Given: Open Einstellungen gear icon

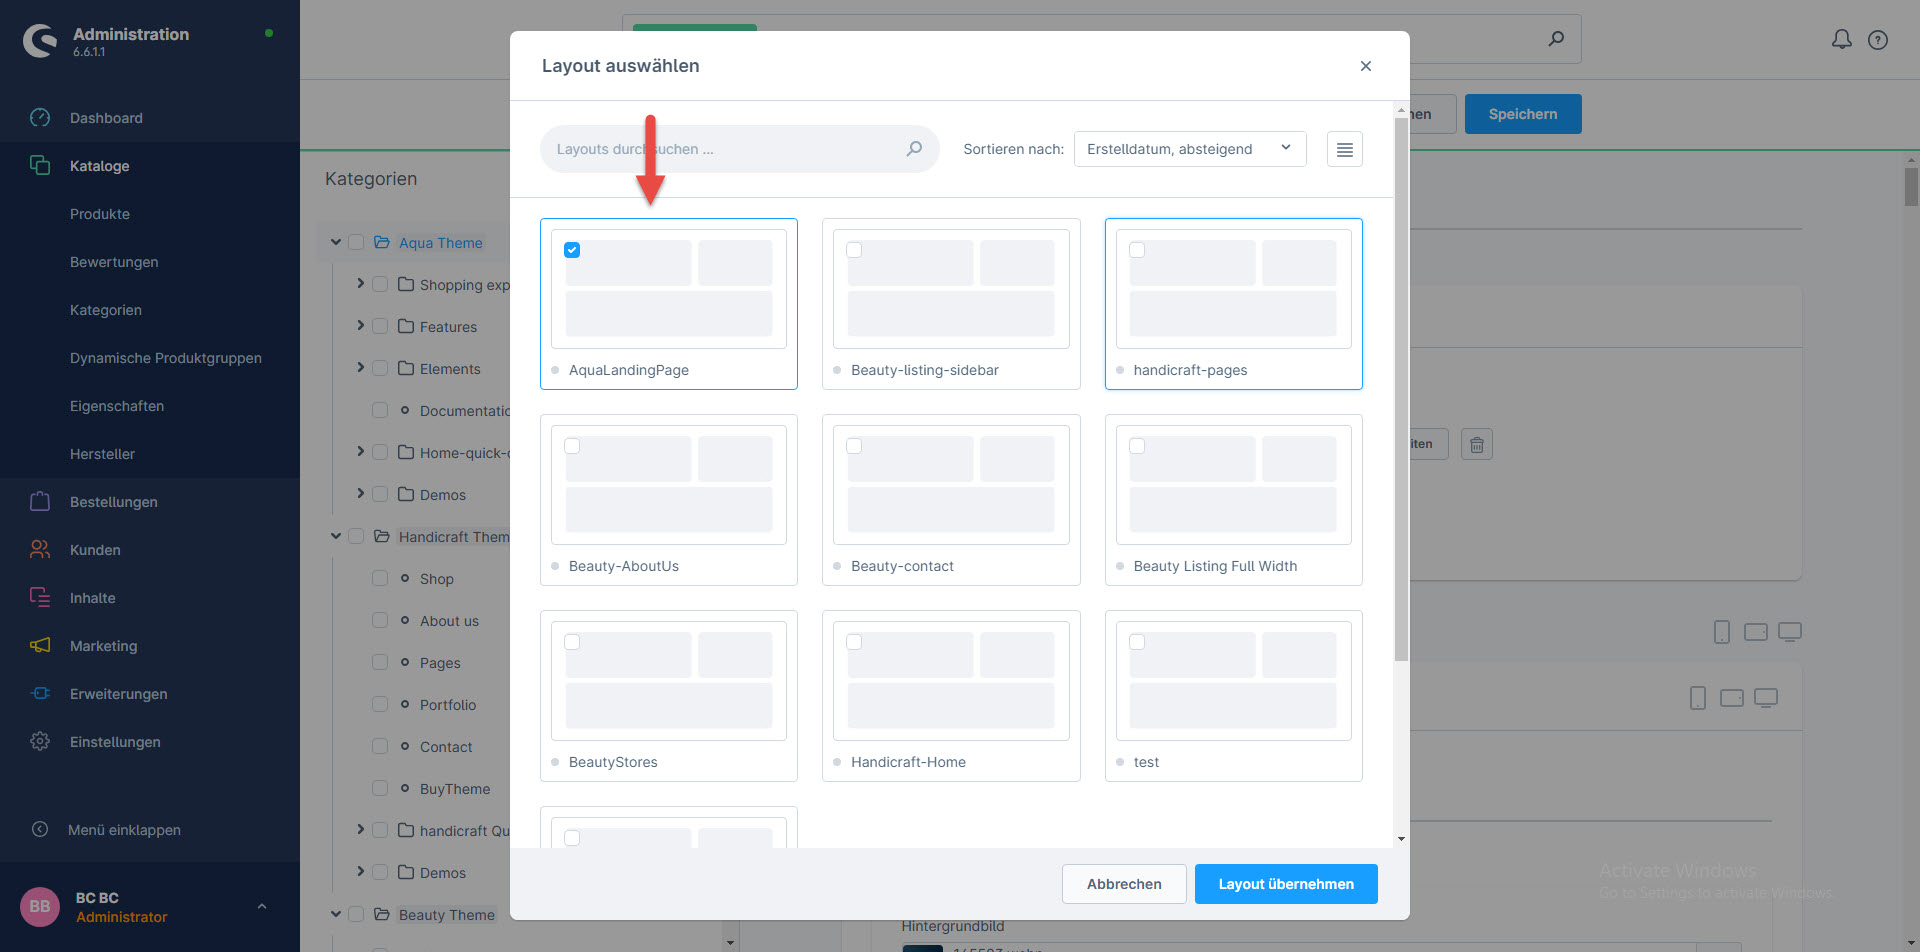Looking at the screenshot, I should (x=40, y=742).
